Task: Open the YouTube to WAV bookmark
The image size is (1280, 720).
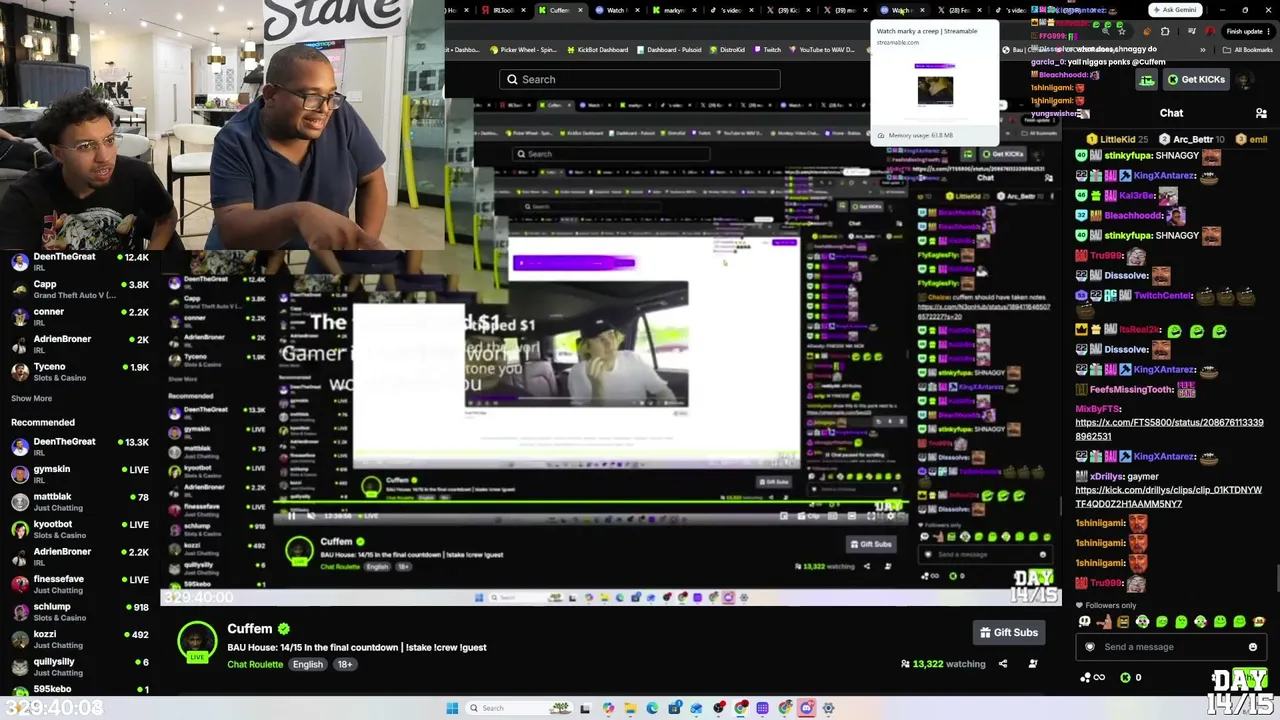Action: coord(821,49)
